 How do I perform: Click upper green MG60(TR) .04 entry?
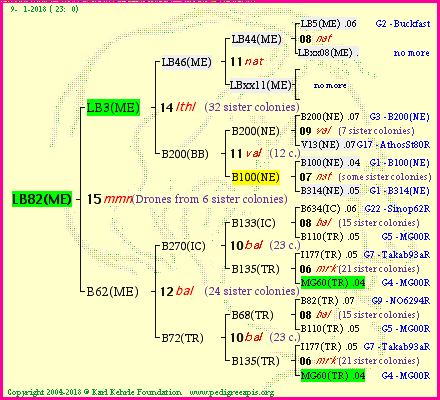coord(333,283)
